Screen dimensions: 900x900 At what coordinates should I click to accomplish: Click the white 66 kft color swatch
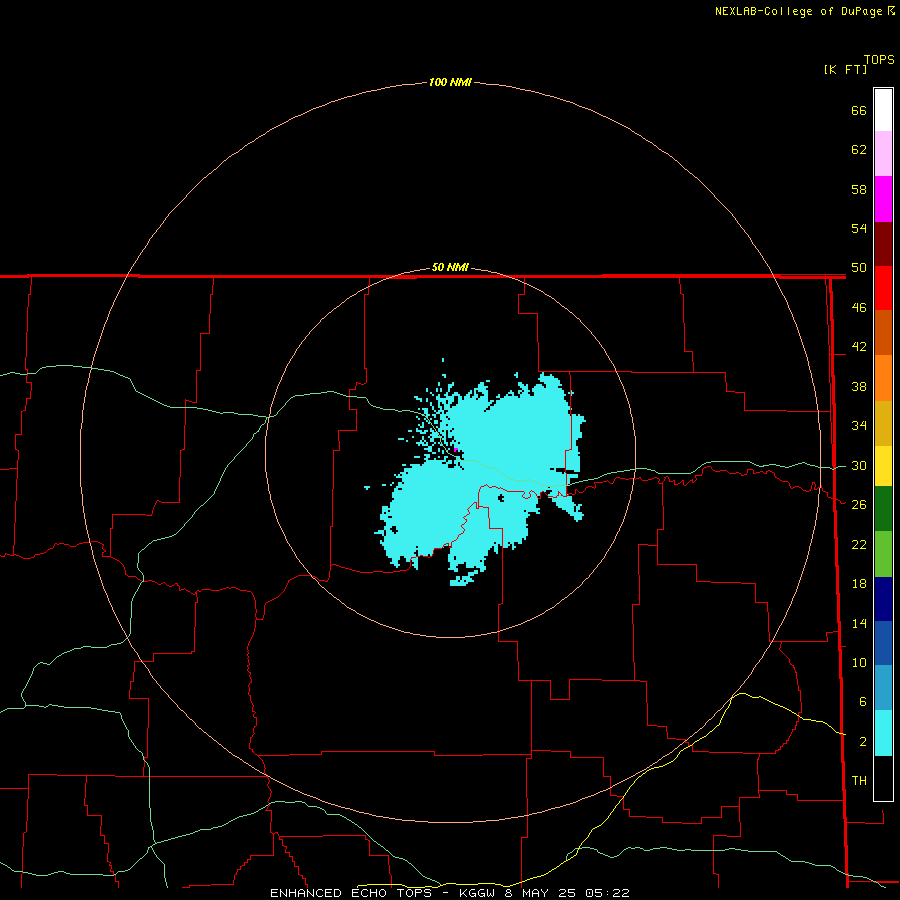click(x=883, y=110)
